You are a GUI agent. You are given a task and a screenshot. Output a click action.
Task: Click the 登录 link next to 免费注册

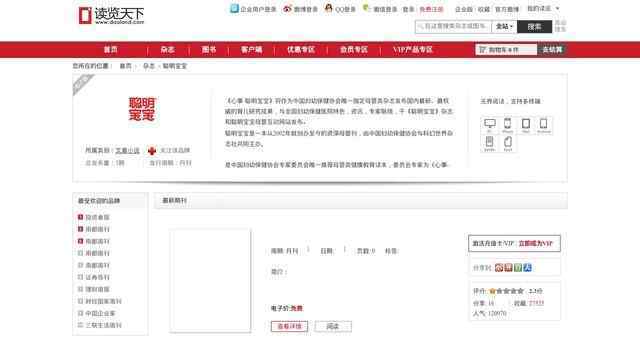coord(408,9)
